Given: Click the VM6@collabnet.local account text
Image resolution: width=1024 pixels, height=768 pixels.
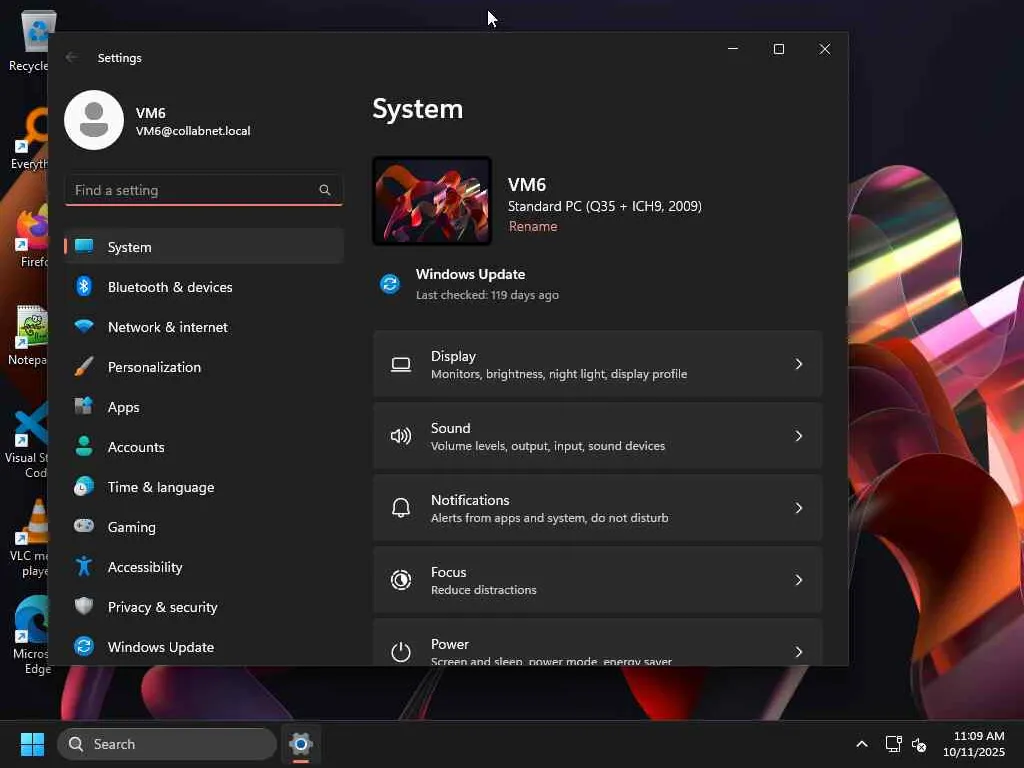Looking at the screenshot, I should tap(193, 131).
